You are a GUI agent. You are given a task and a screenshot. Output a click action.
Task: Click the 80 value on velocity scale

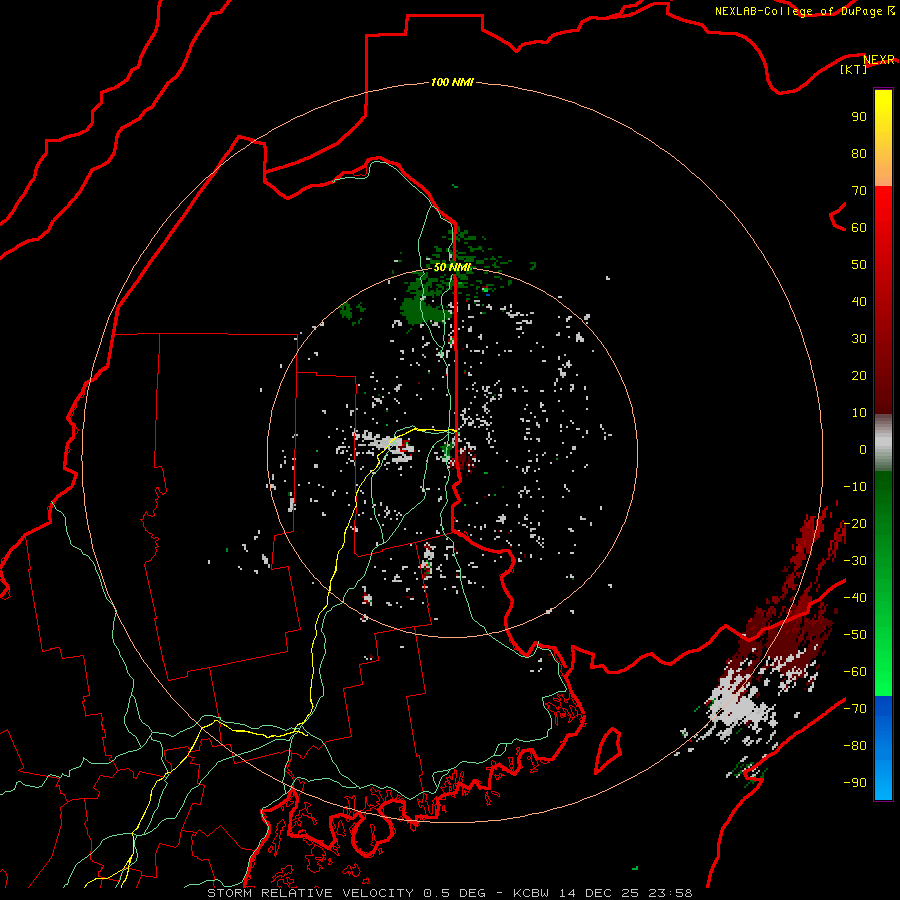(859, 153)
